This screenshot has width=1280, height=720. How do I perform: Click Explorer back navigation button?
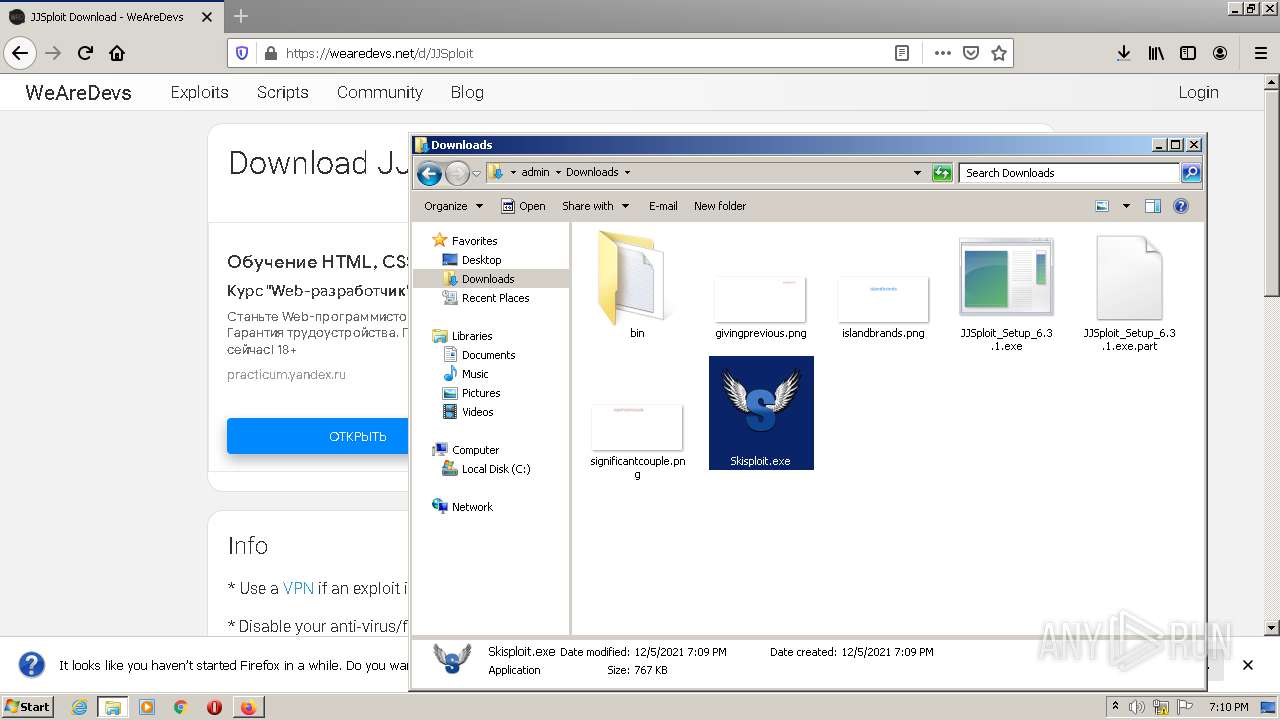point(429,173)
